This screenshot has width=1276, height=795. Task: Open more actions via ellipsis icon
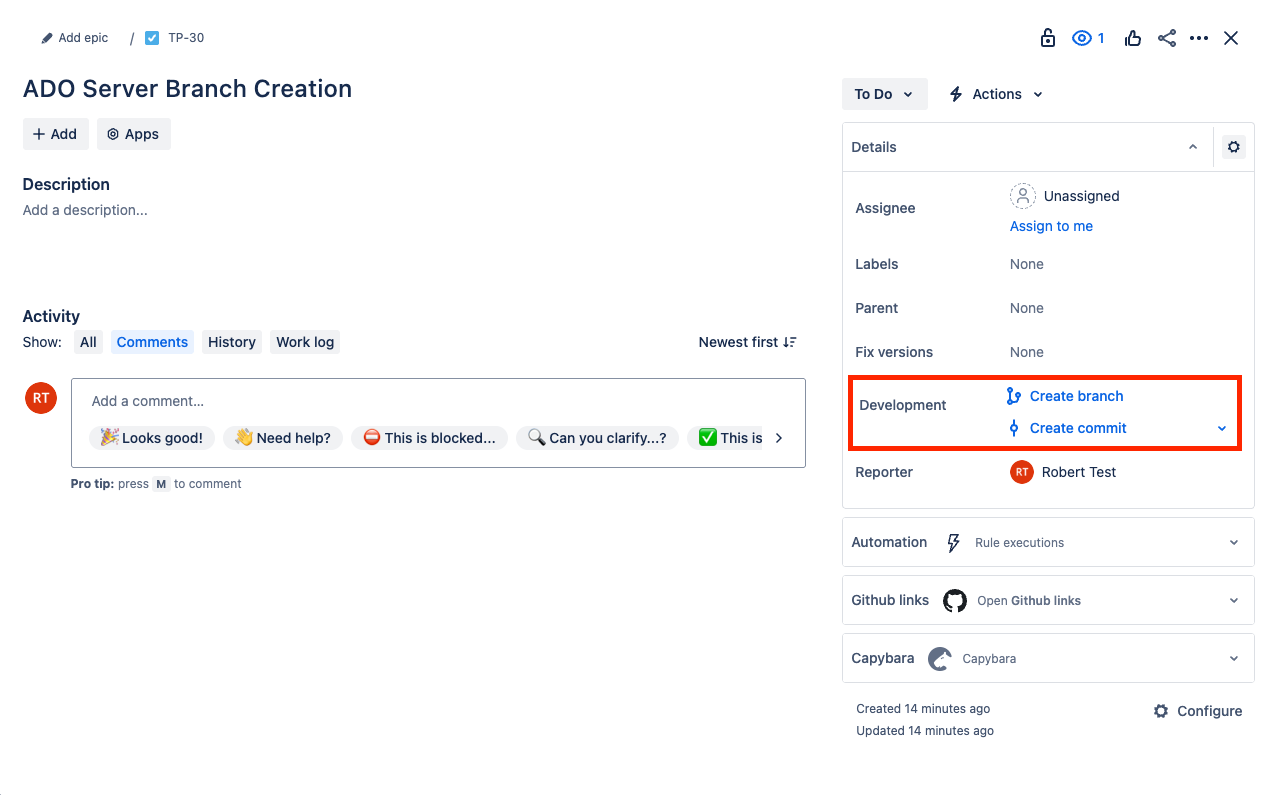(1199, 37)
